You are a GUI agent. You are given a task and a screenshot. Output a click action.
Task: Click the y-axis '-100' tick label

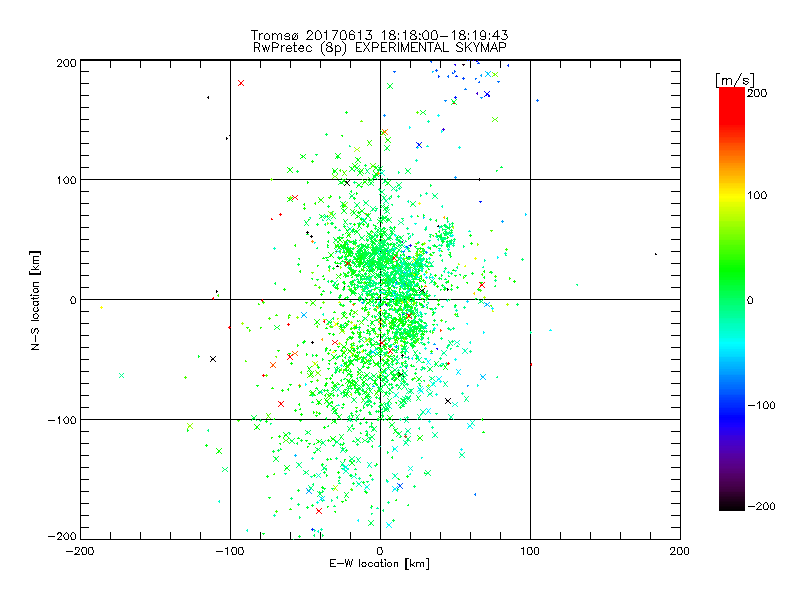pos(62,420)
